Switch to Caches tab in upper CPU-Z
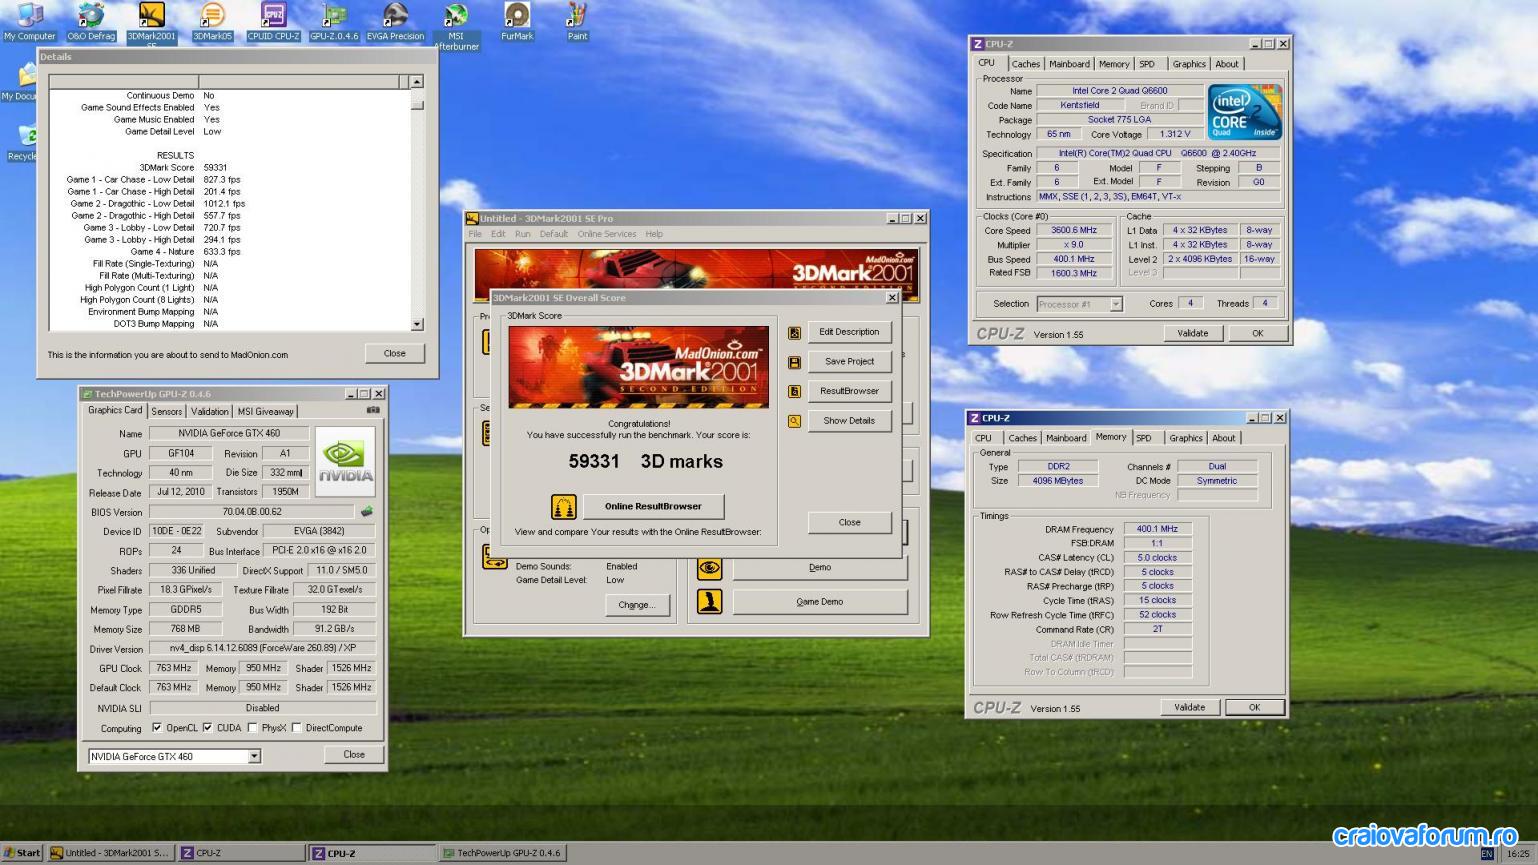This screenshot has height=865, width=1538. [1025, 64]
